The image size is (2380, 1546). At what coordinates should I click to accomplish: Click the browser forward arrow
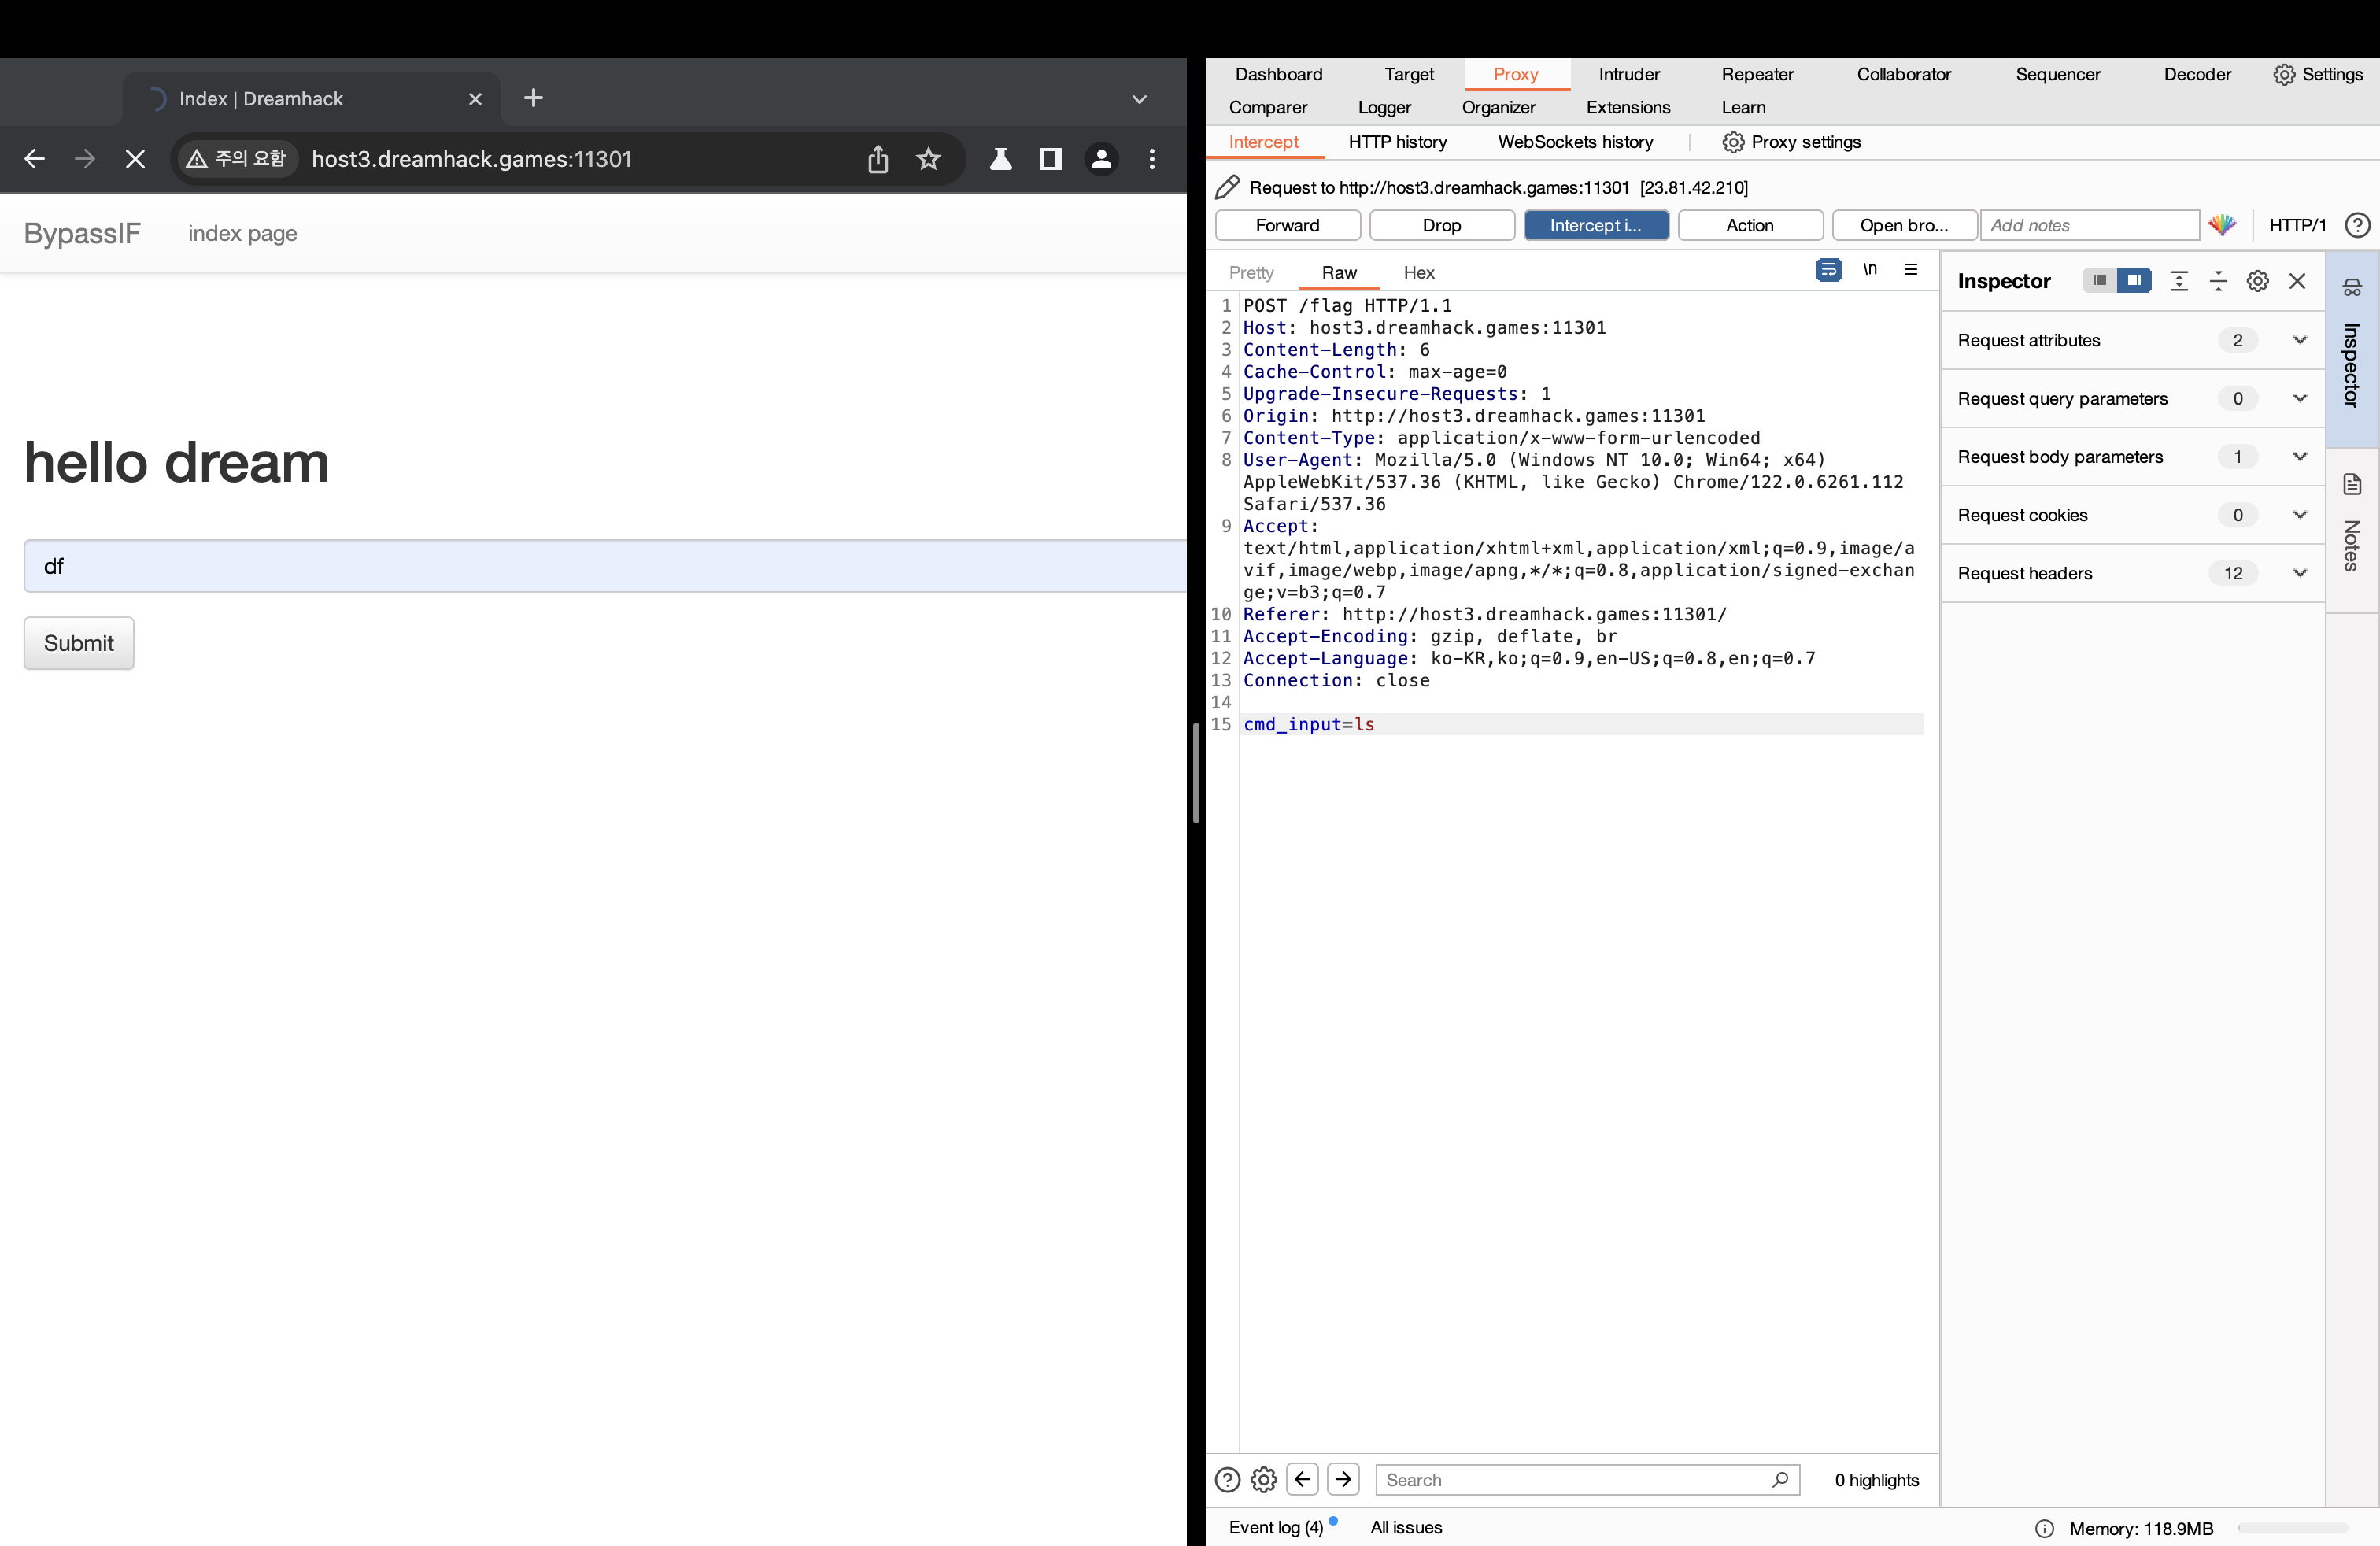pos(85,159)
